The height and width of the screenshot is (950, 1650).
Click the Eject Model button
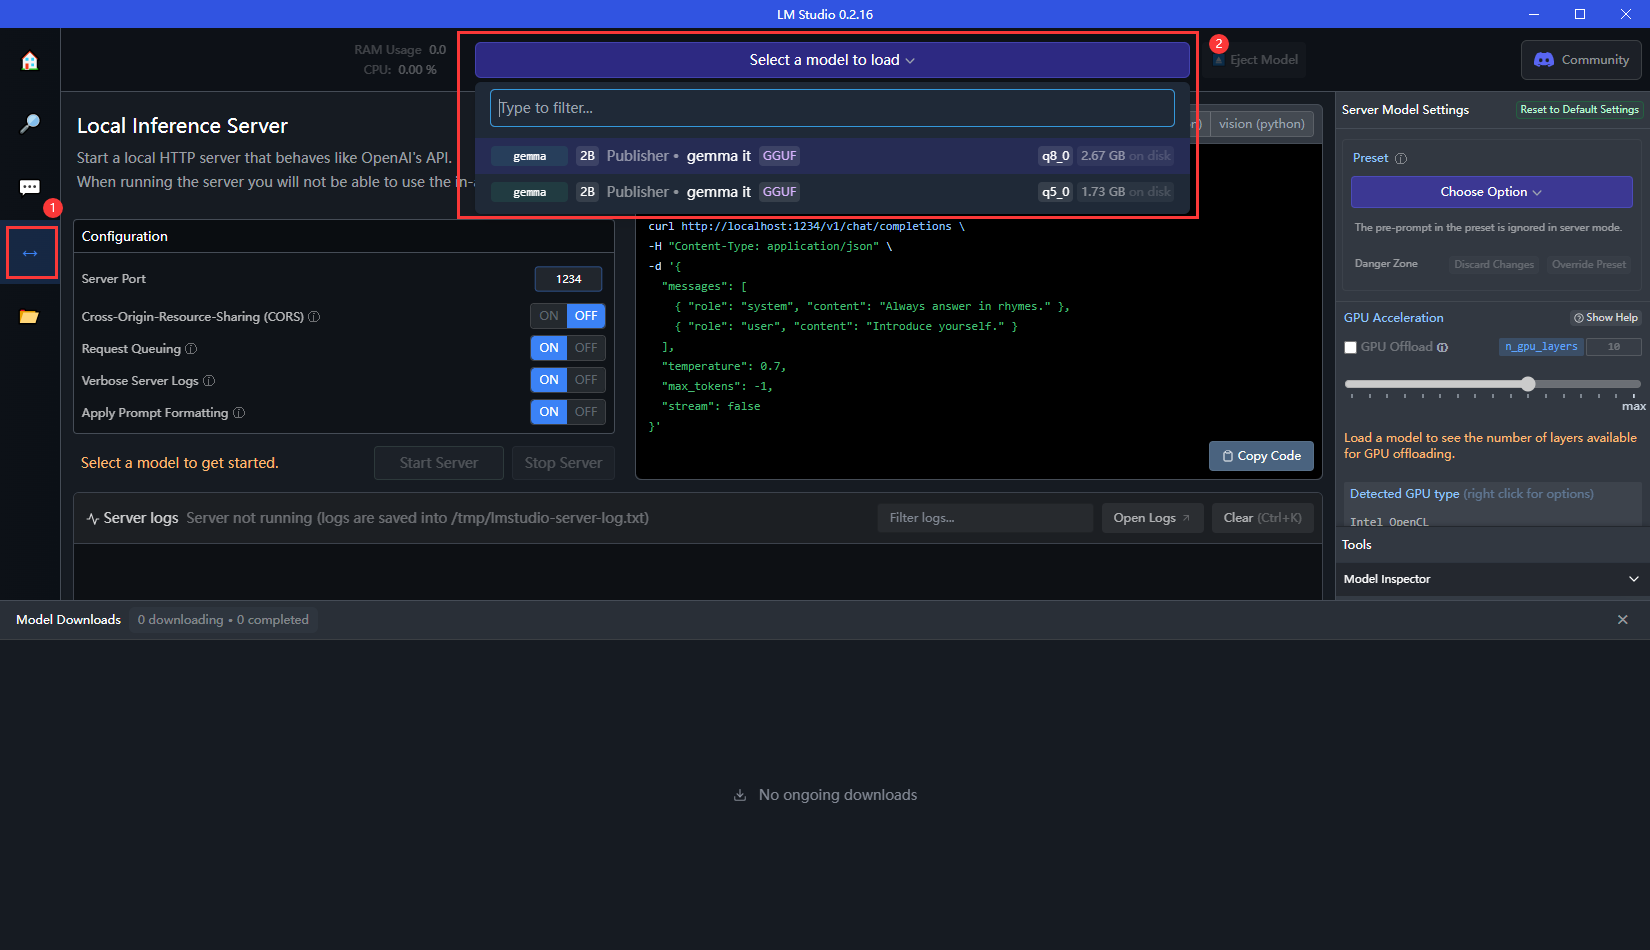click(1256, 60)
